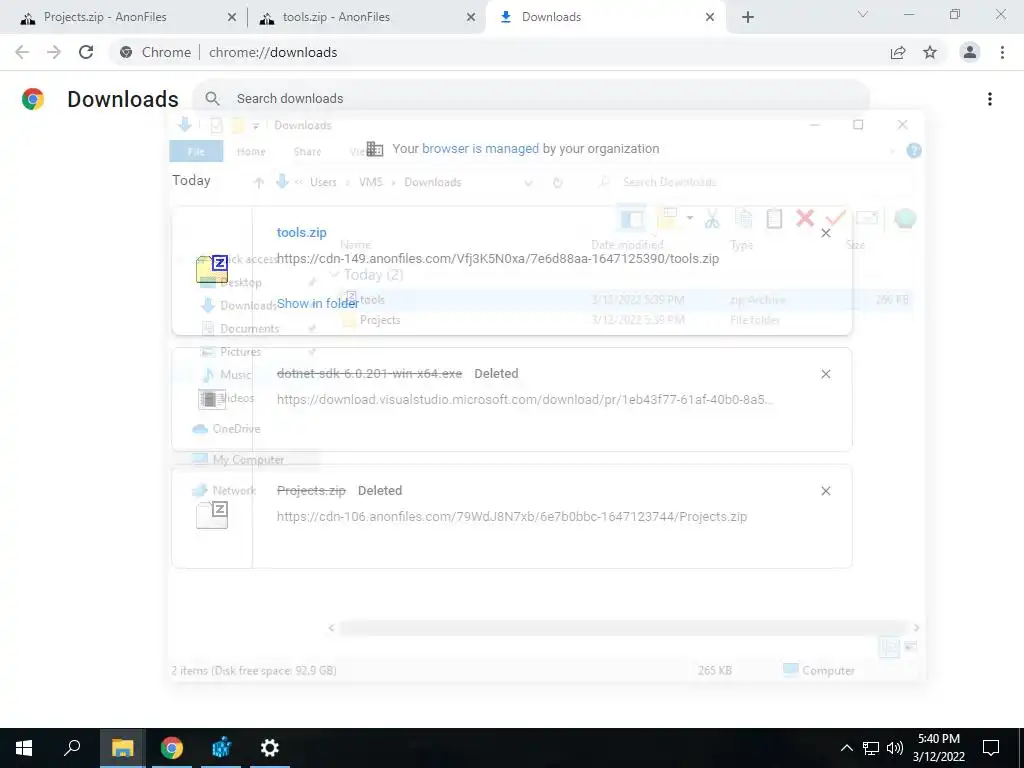Click the Explorer horizontal scrollbar

tap(624, 628)
